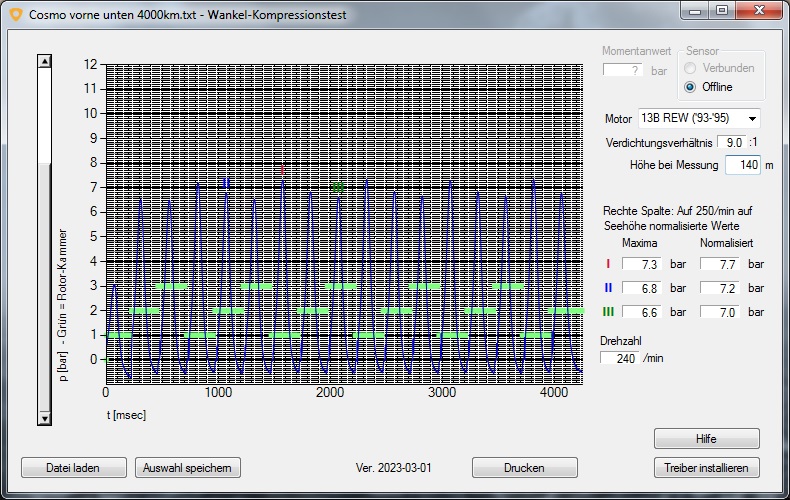Click the Drehzahl value field
This screenshot has height=500, width=790.
(620, 358)
